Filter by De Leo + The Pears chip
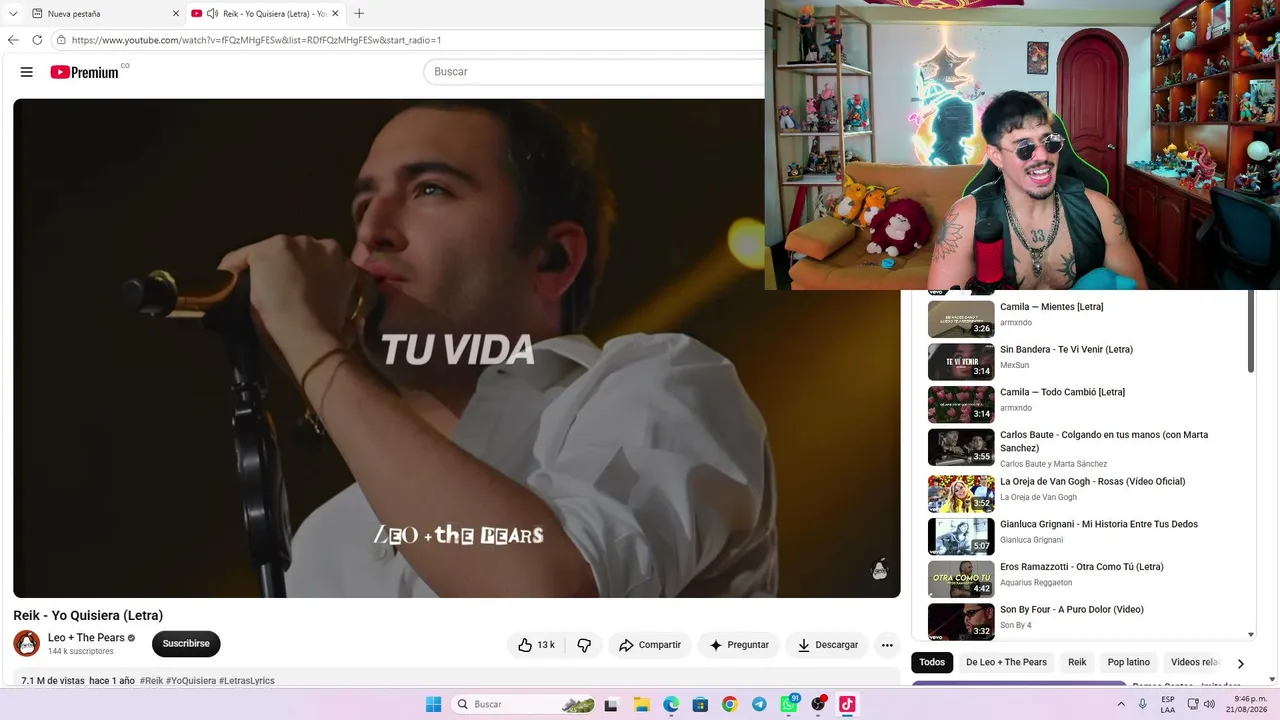 (1006, 662)
